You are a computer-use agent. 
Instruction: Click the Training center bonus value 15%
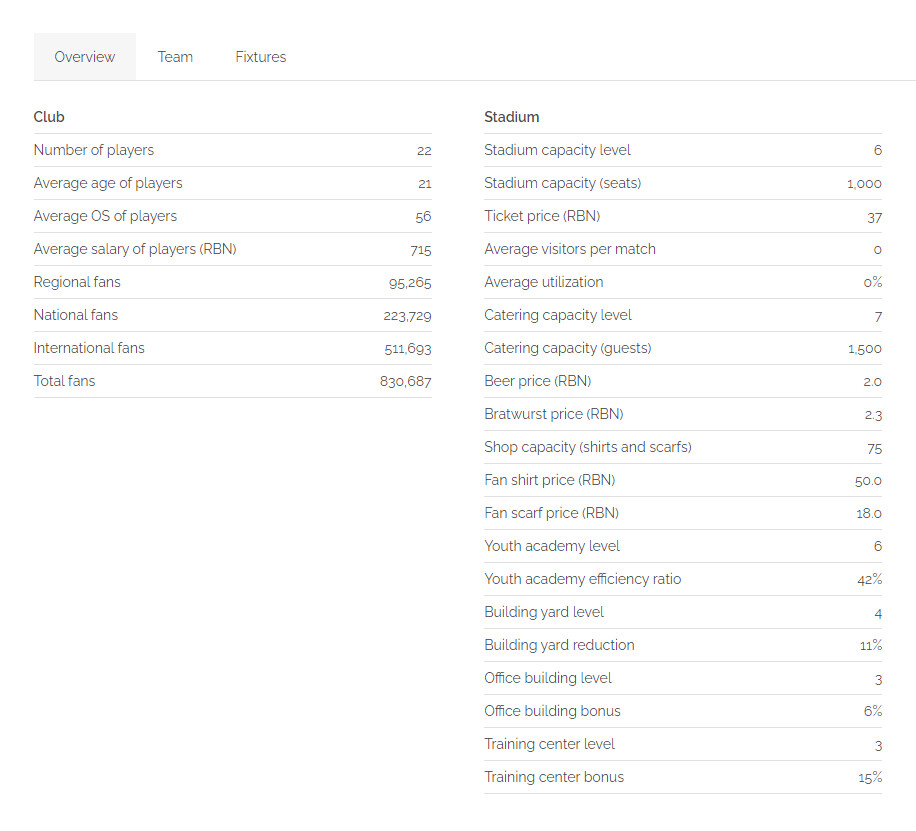[x=870, y=778]
